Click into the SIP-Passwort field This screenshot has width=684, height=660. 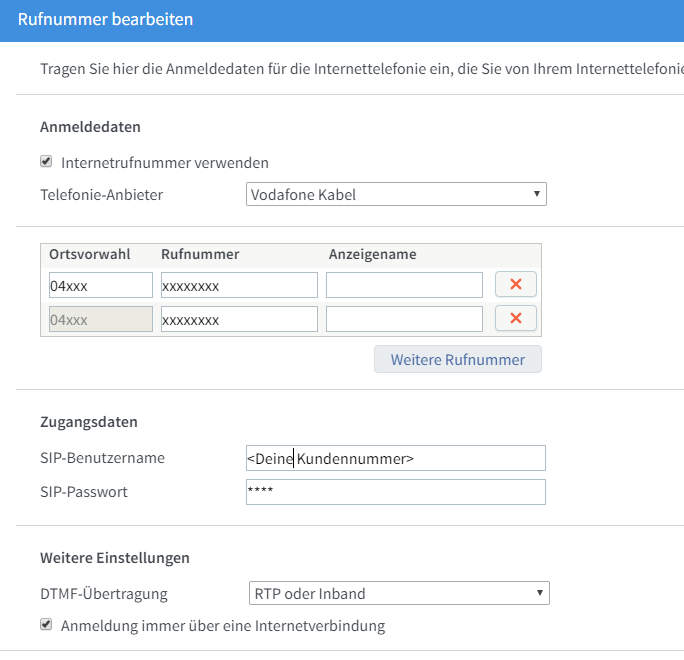tap(396, 492)
